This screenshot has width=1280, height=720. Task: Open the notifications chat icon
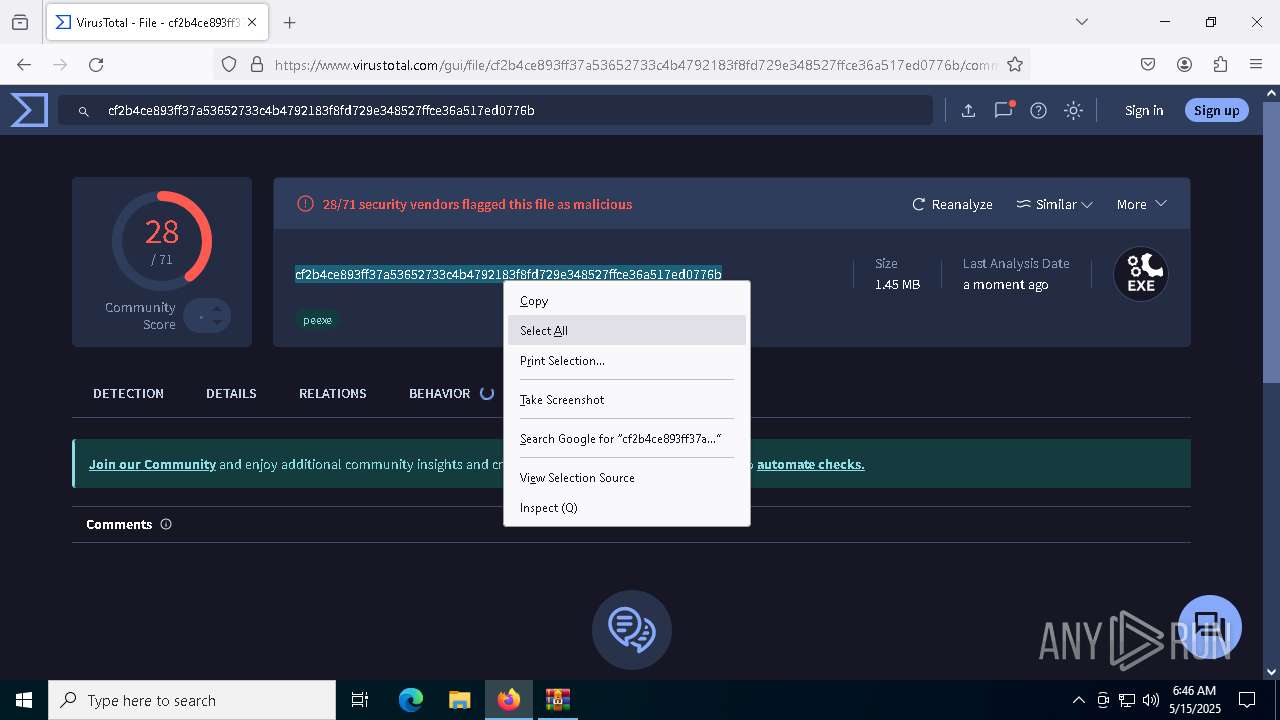1003,110
